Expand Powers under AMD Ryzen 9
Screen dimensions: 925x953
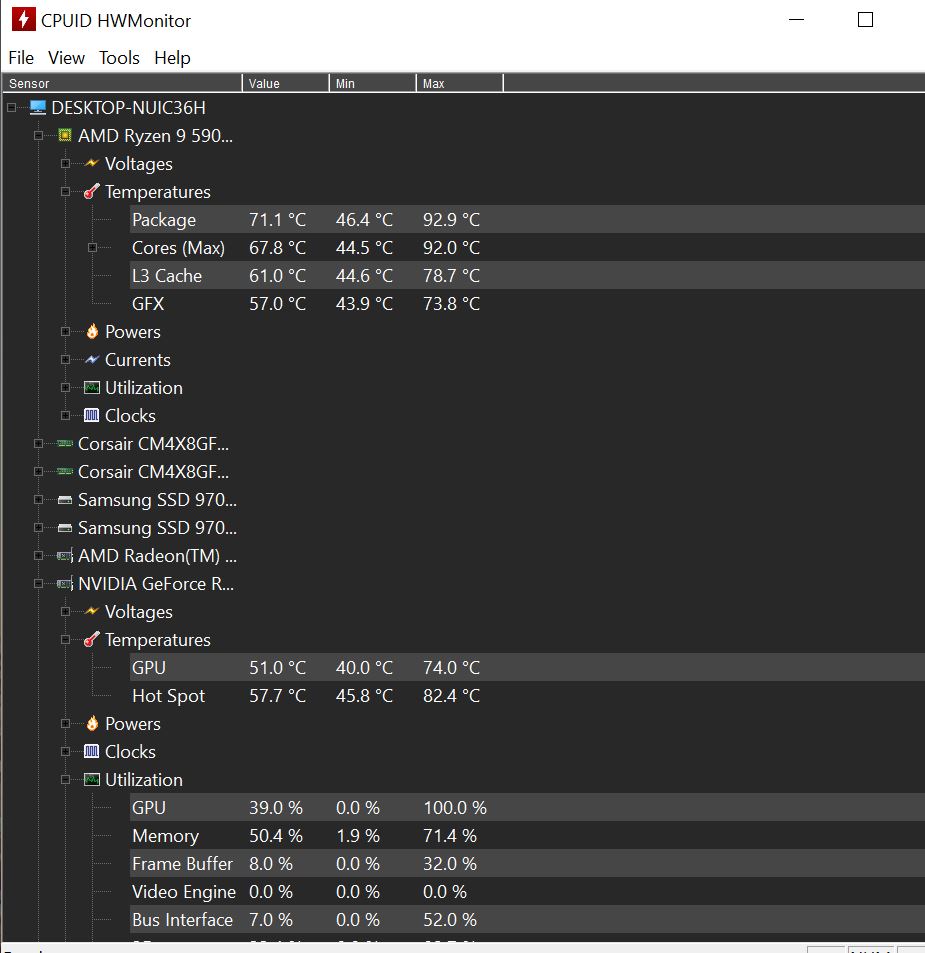click(x=65, y=331)
